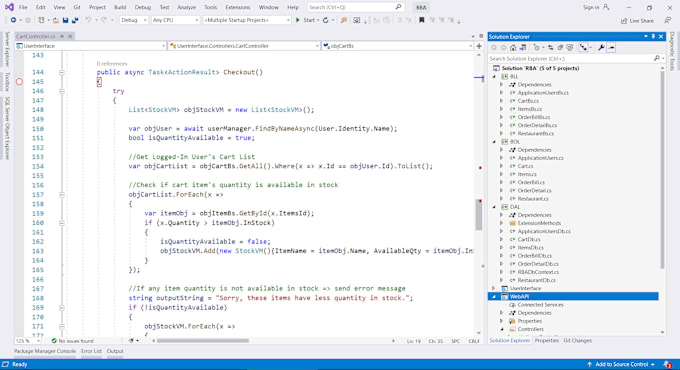680x370 pixels.
Task: Switch to the Git Changes tab
Action: [x=577, y=341]
